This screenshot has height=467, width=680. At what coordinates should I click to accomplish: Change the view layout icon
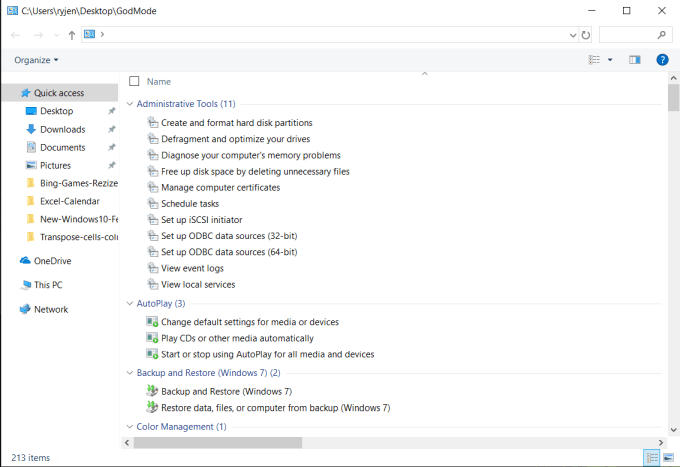594,59
